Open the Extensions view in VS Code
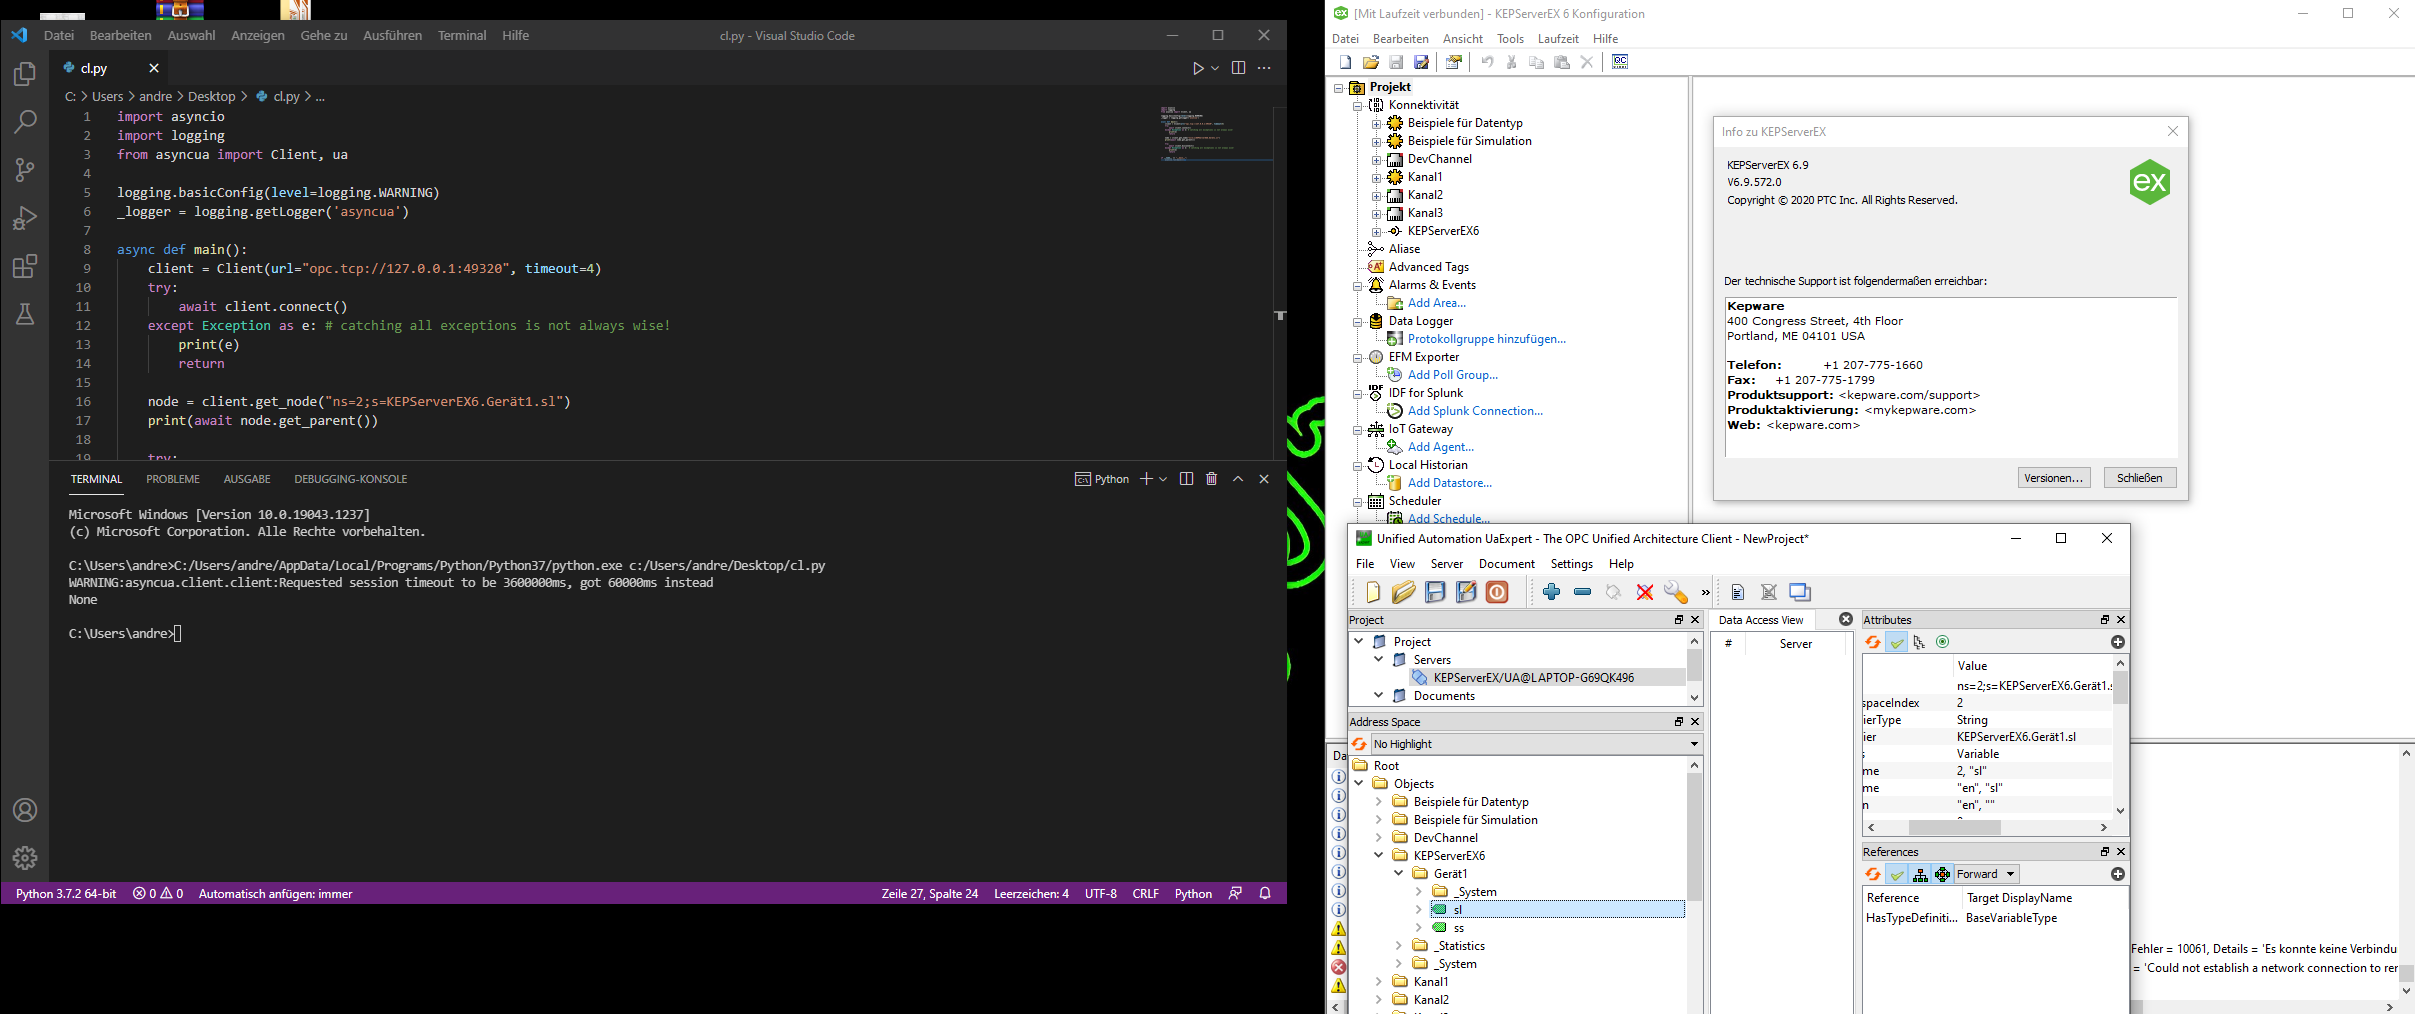 [25, 266]
